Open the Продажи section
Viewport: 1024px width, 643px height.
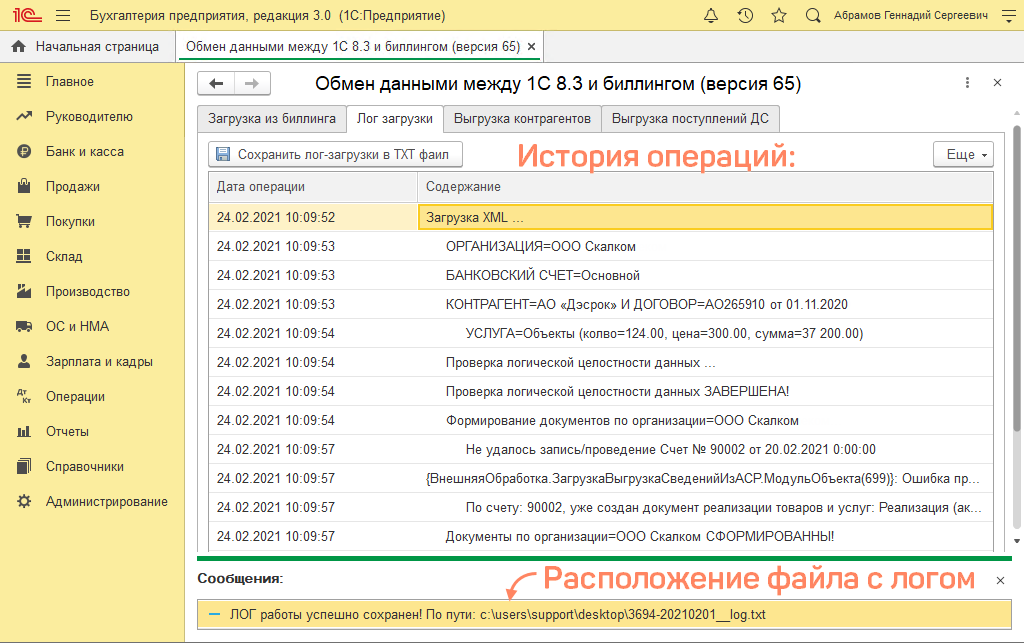(72, 187)
